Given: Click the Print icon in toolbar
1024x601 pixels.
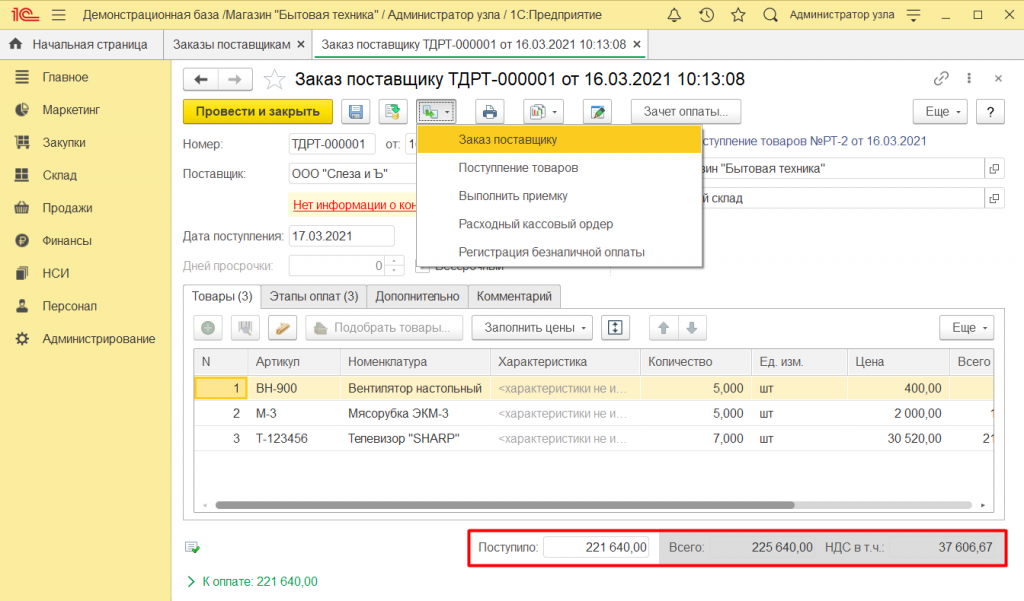Looking at the screenshot, I should [490, 112].
